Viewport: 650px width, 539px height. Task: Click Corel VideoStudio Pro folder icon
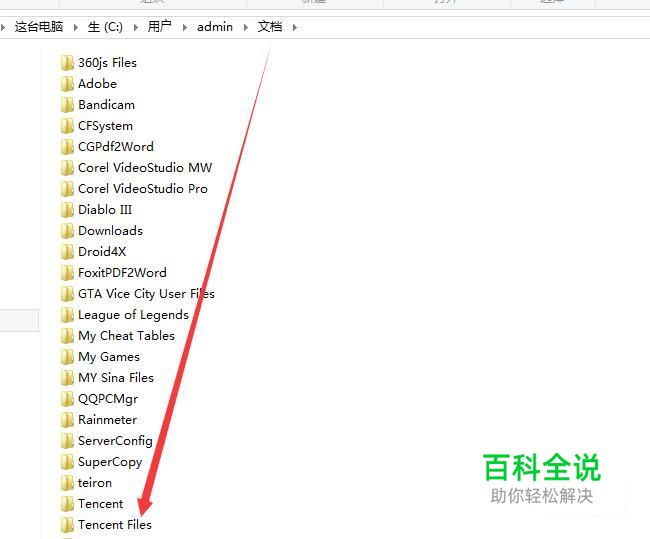(x=67, y=189)
